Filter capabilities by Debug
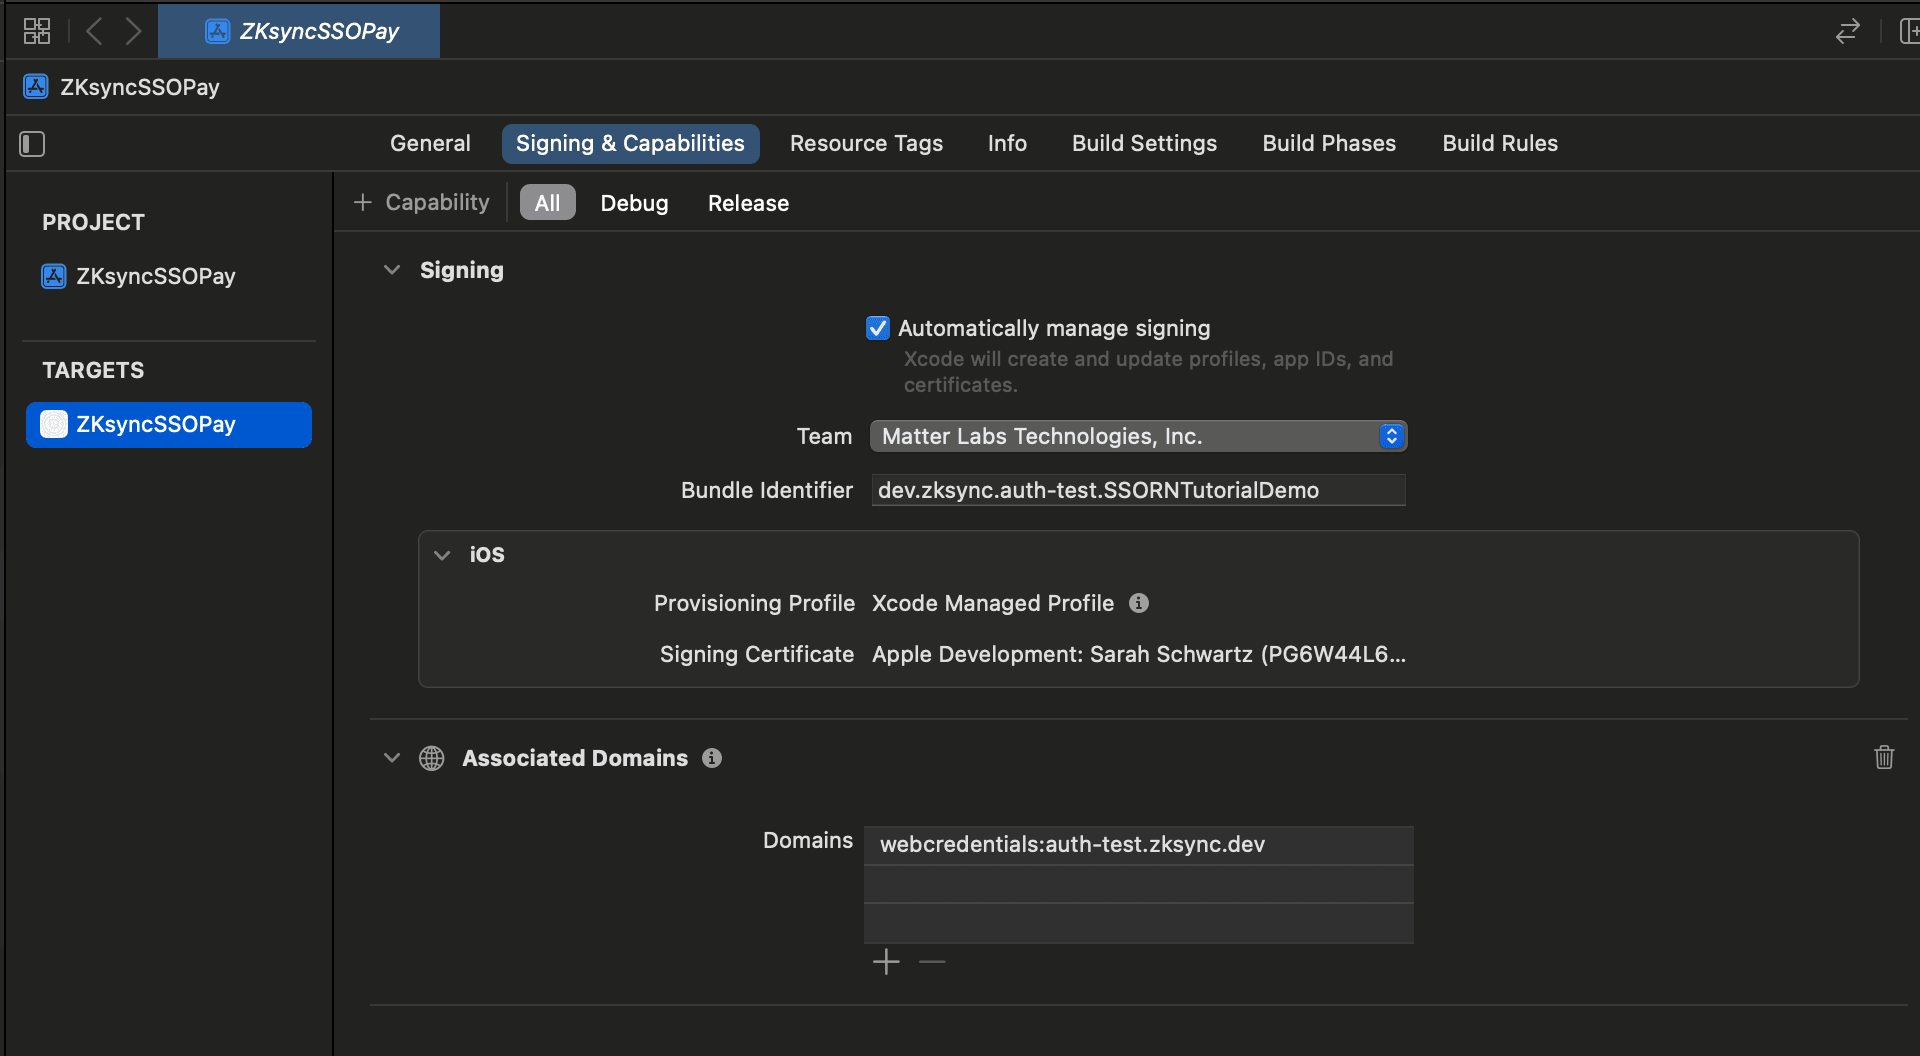 tap(634, 203)
